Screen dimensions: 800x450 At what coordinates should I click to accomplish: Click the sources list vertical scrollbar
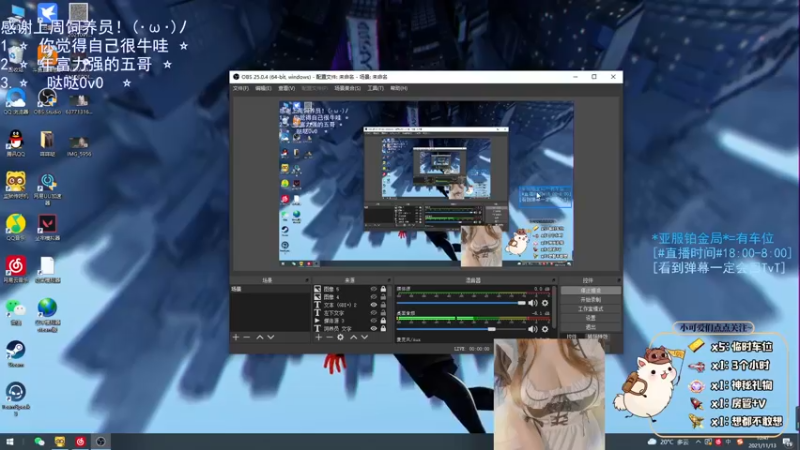point(391,293)
